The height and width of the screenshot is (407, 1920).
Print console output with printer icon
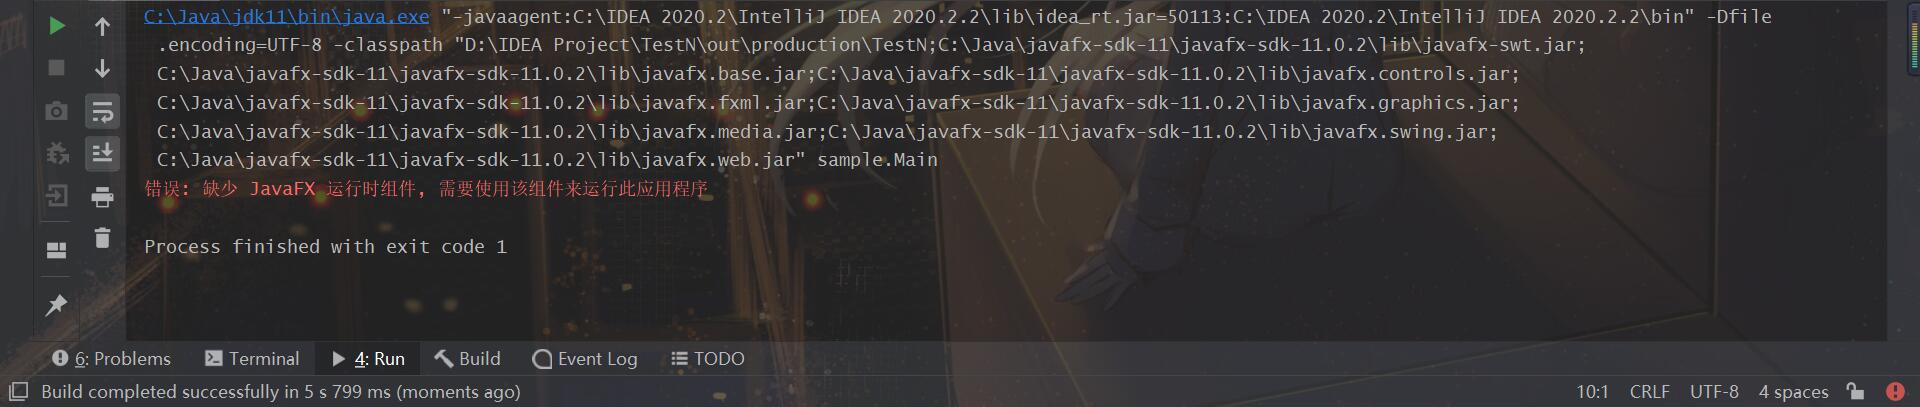click(102, 197)
